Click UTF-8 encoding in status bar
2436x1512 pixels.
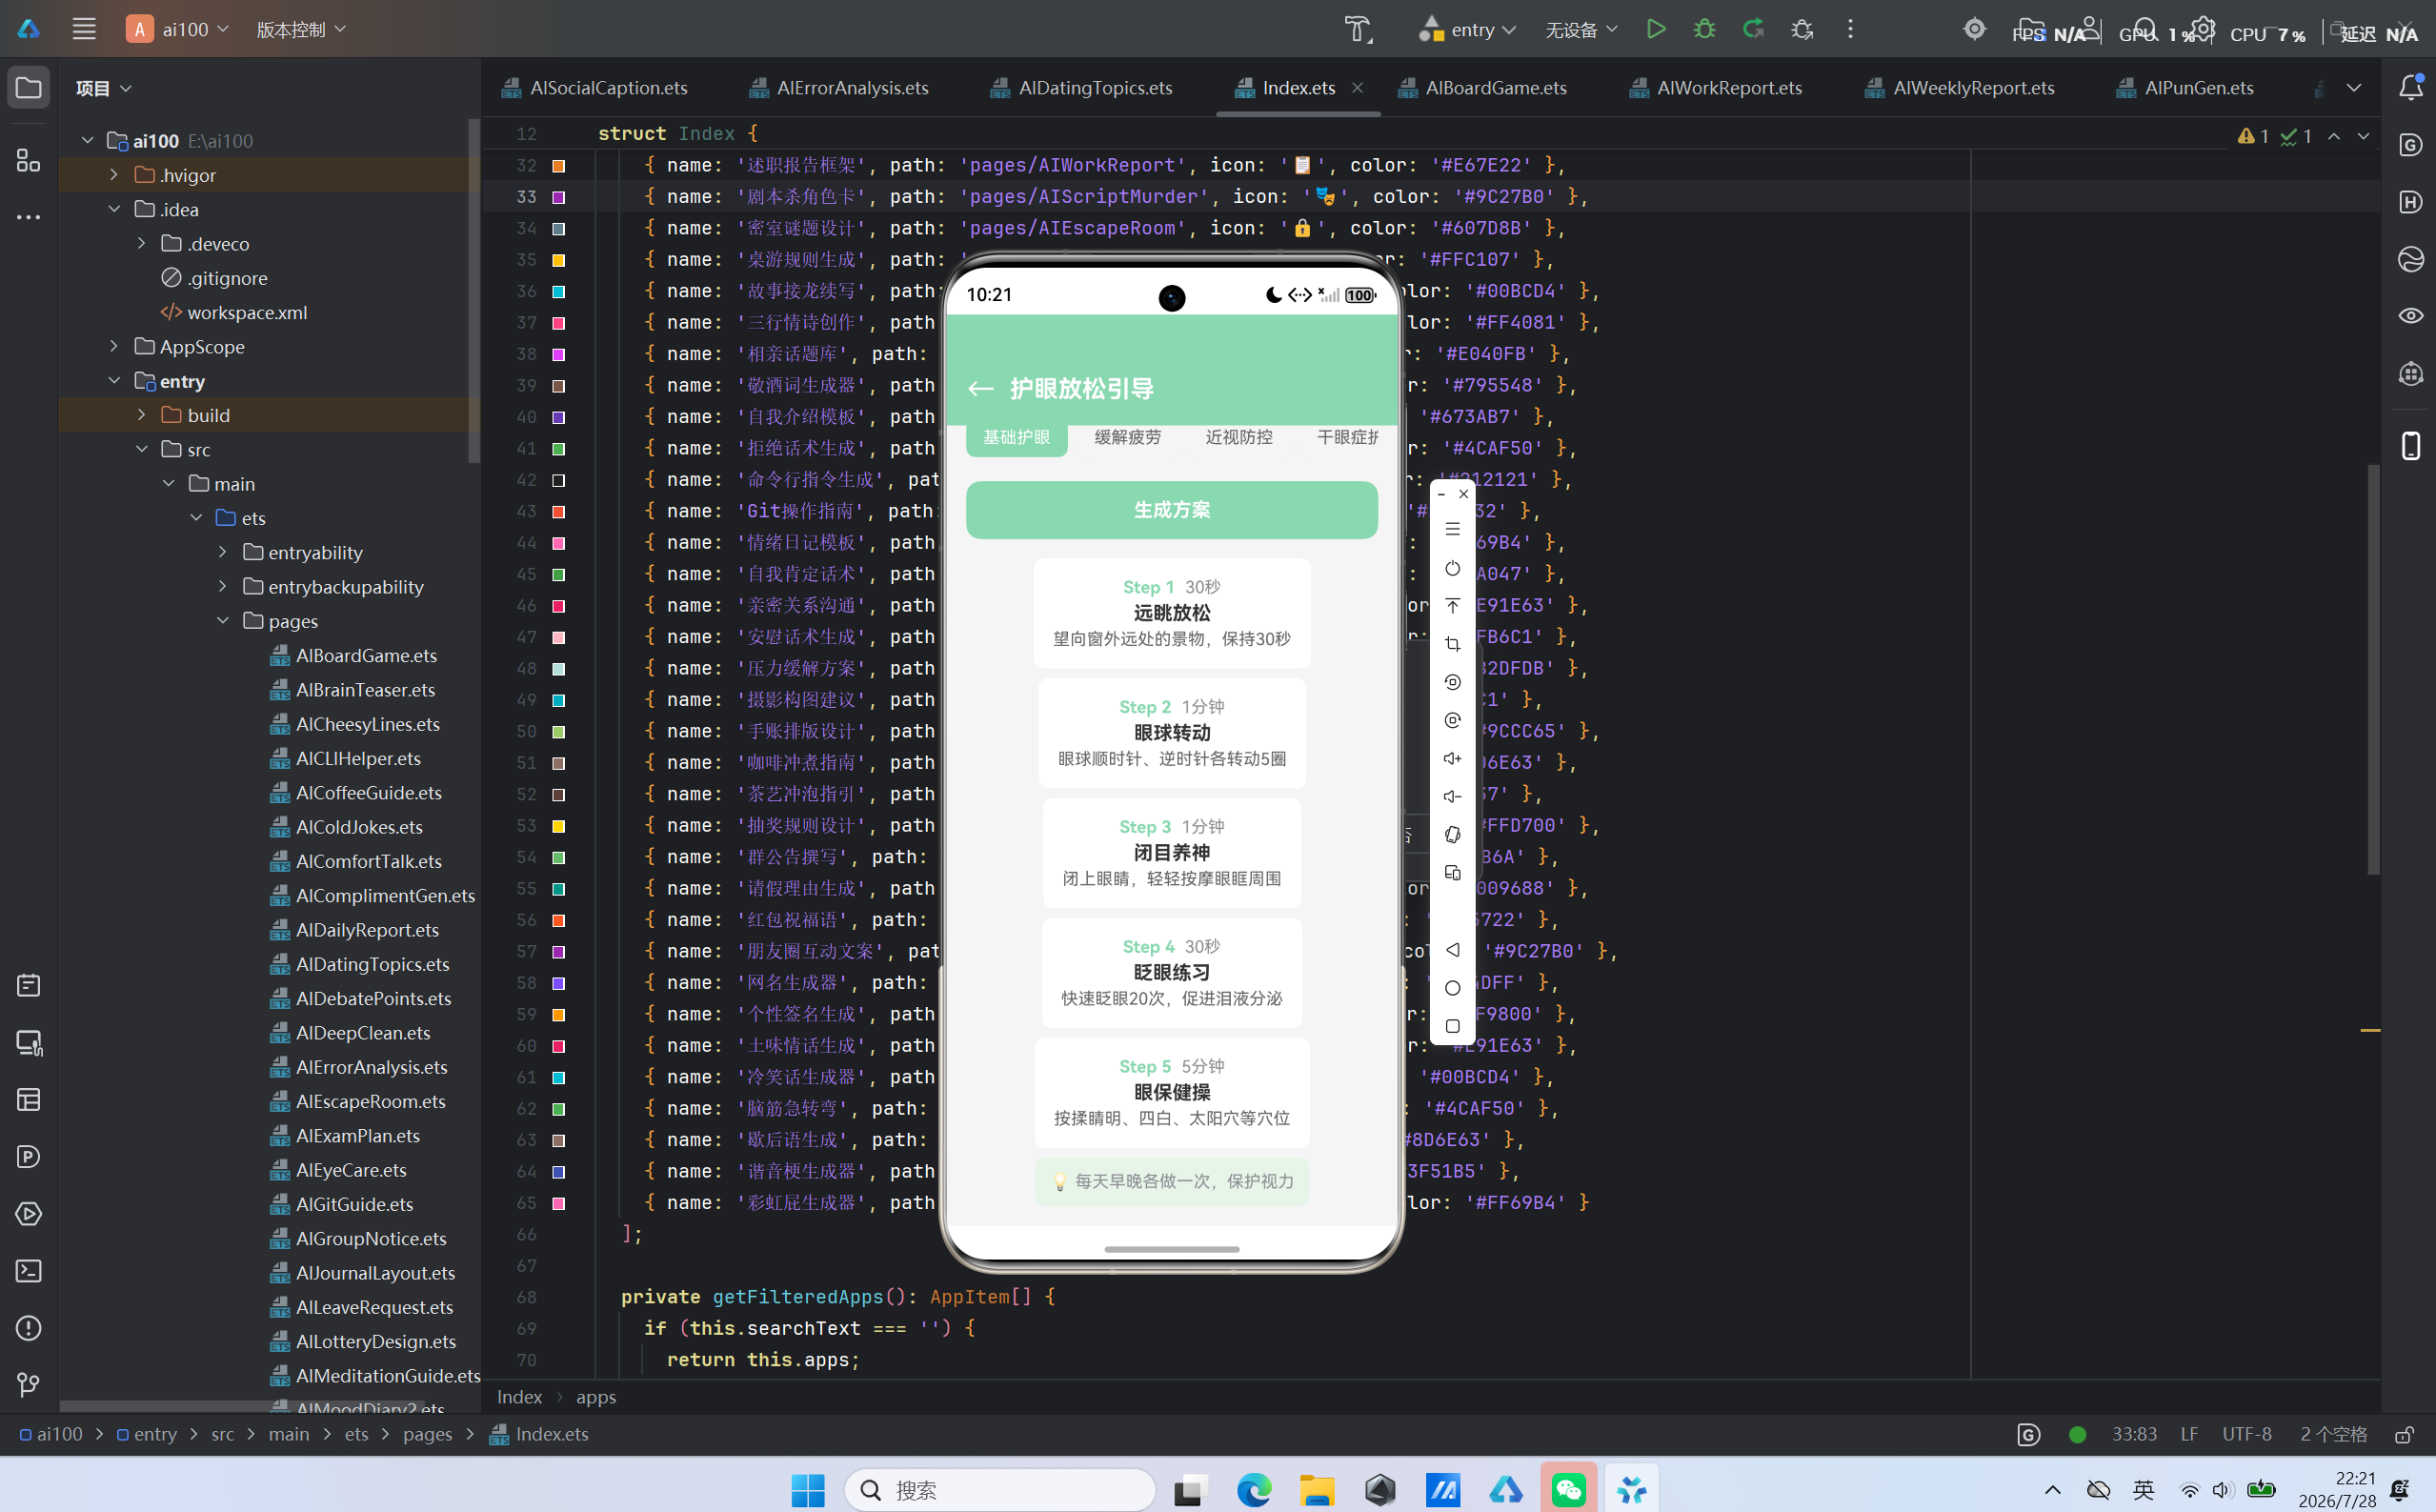pos(2246,1435)
